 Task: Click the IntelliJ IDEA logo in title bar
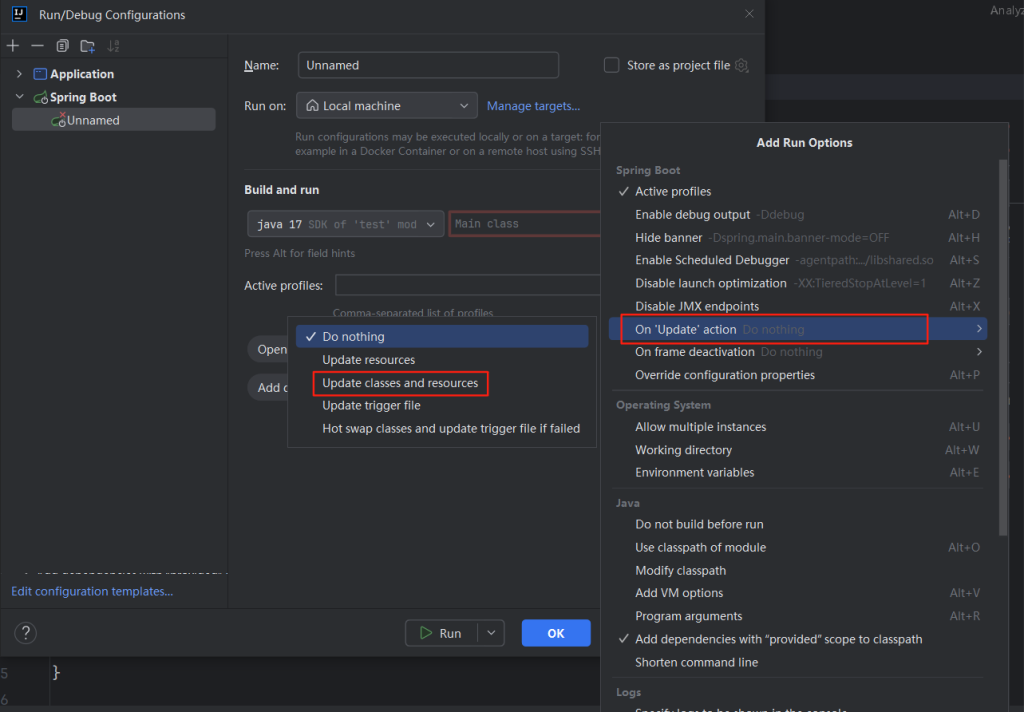point(20,14)
